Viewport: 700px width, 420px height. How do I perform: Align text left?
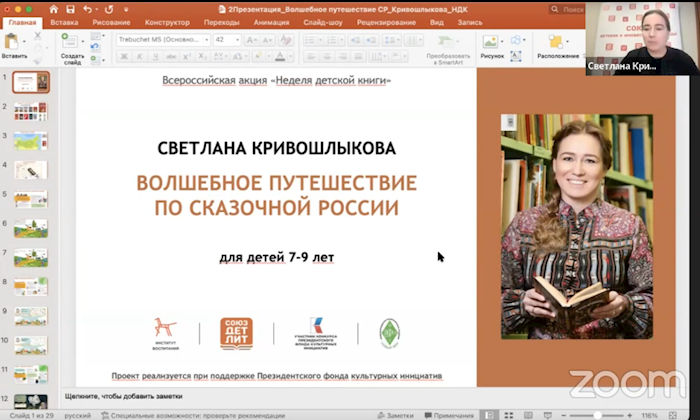coord(311,57)
